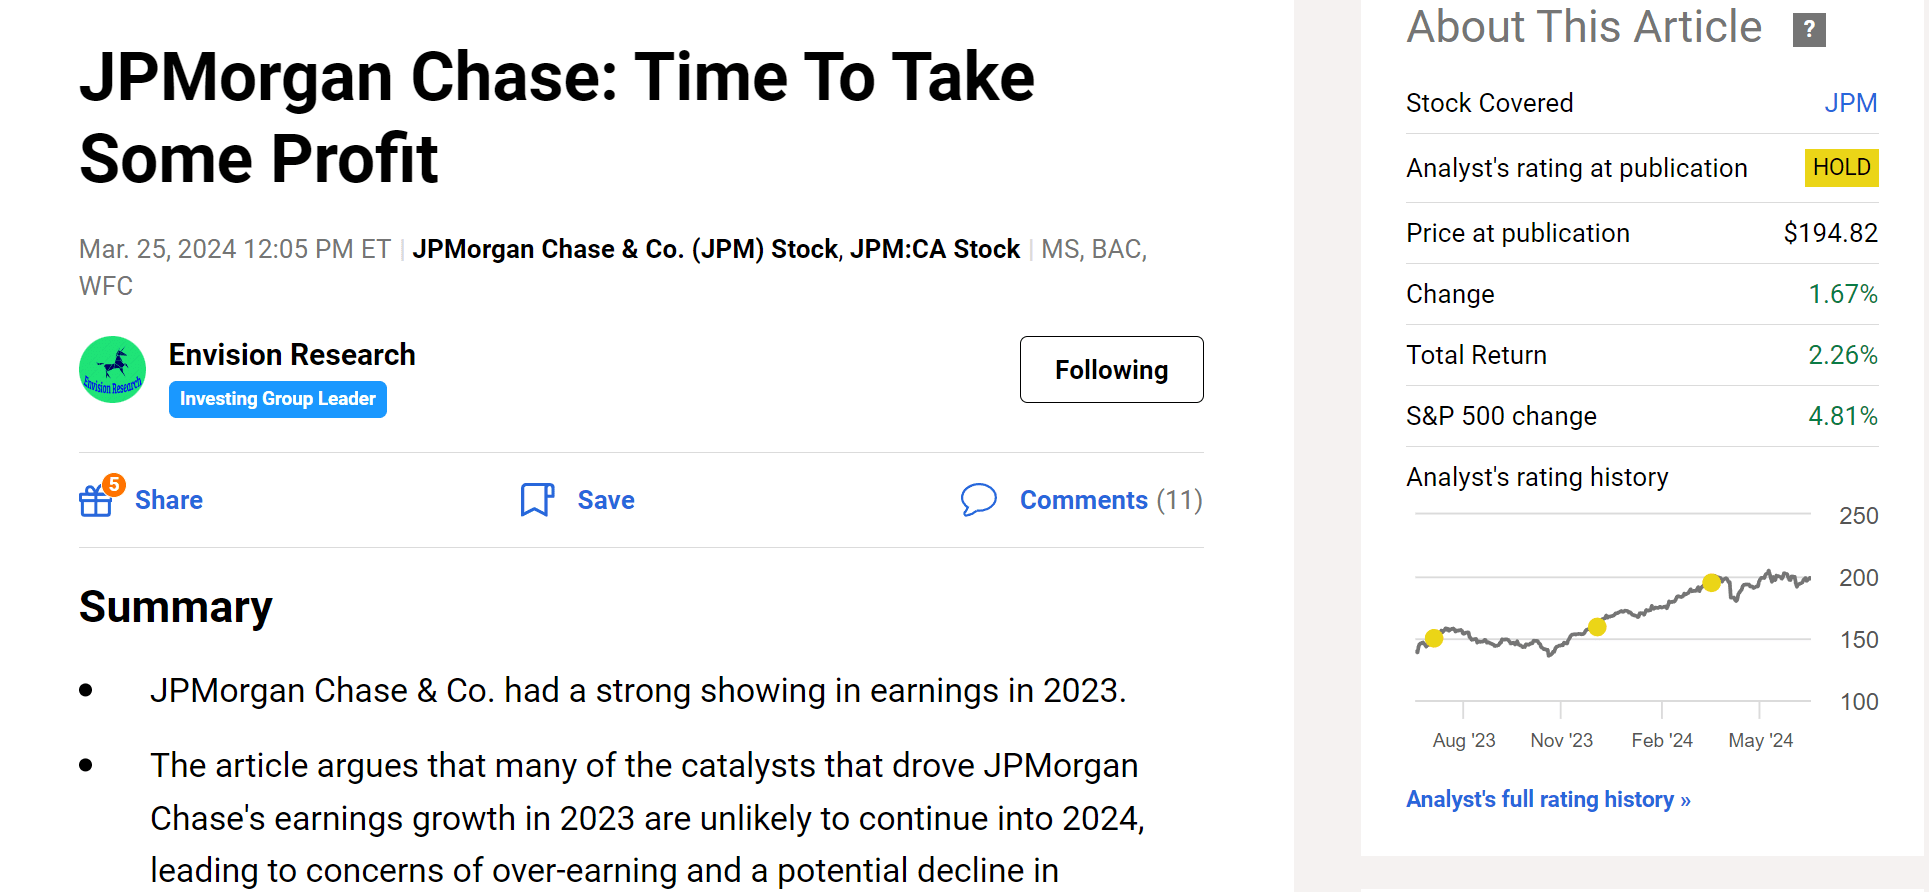Toggle the Following button

point(1111,370)
